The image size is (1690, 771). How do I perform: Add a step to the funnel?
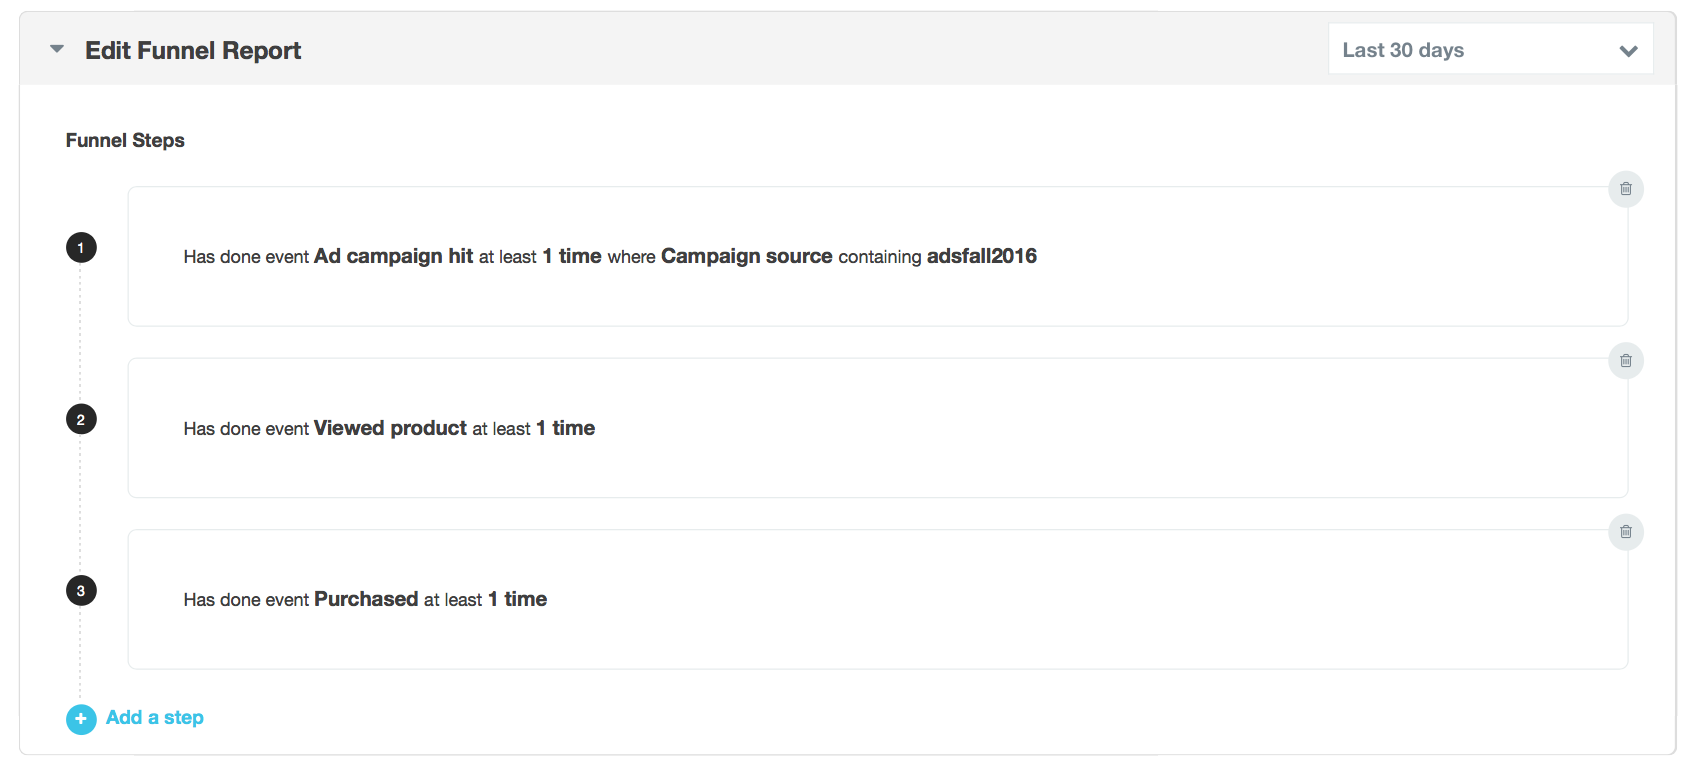[155, 718]
